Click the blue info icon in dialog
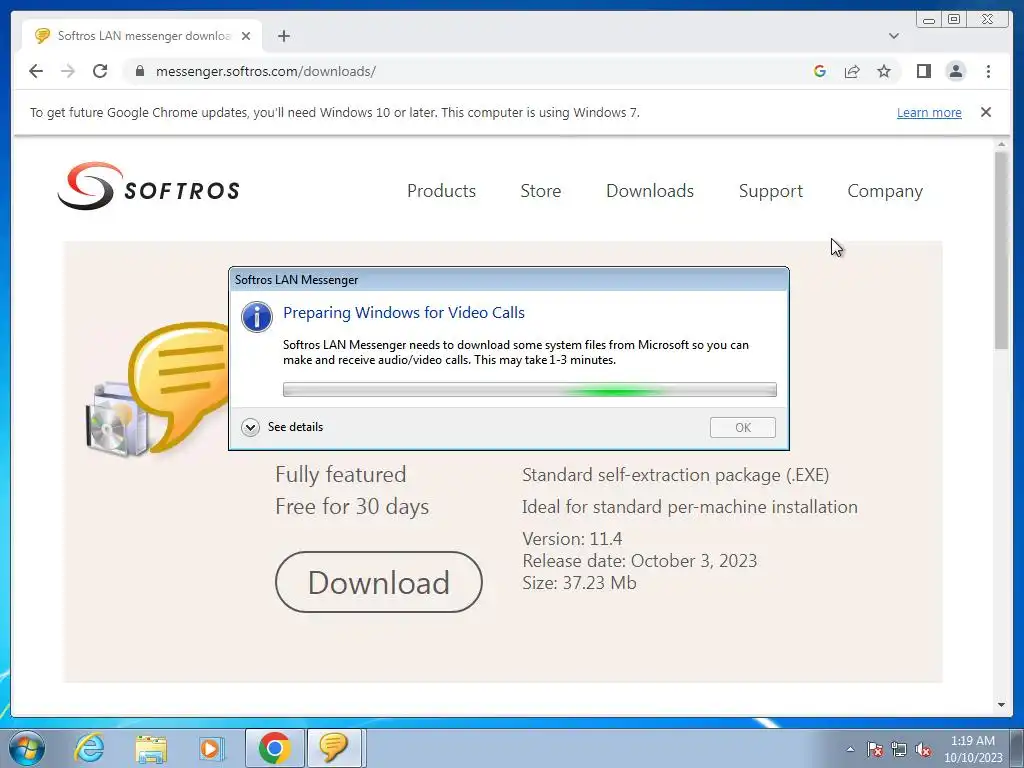Image resolution: width=1024 pixels, height=768 pixels. pyautogui.click(x=257, y=317)
